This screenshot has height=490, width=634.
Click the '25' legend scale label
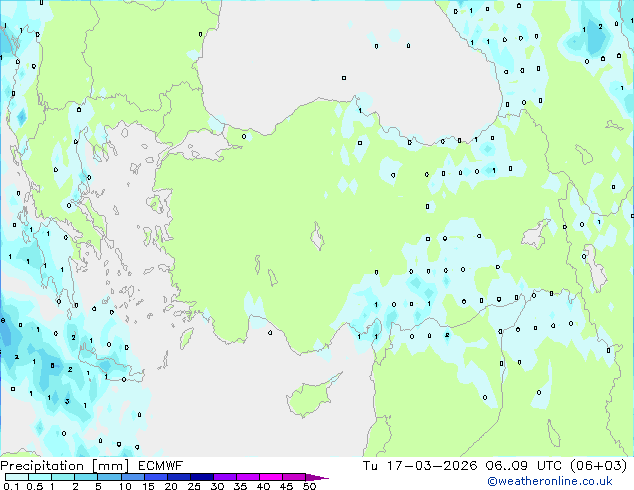[194, 486]
